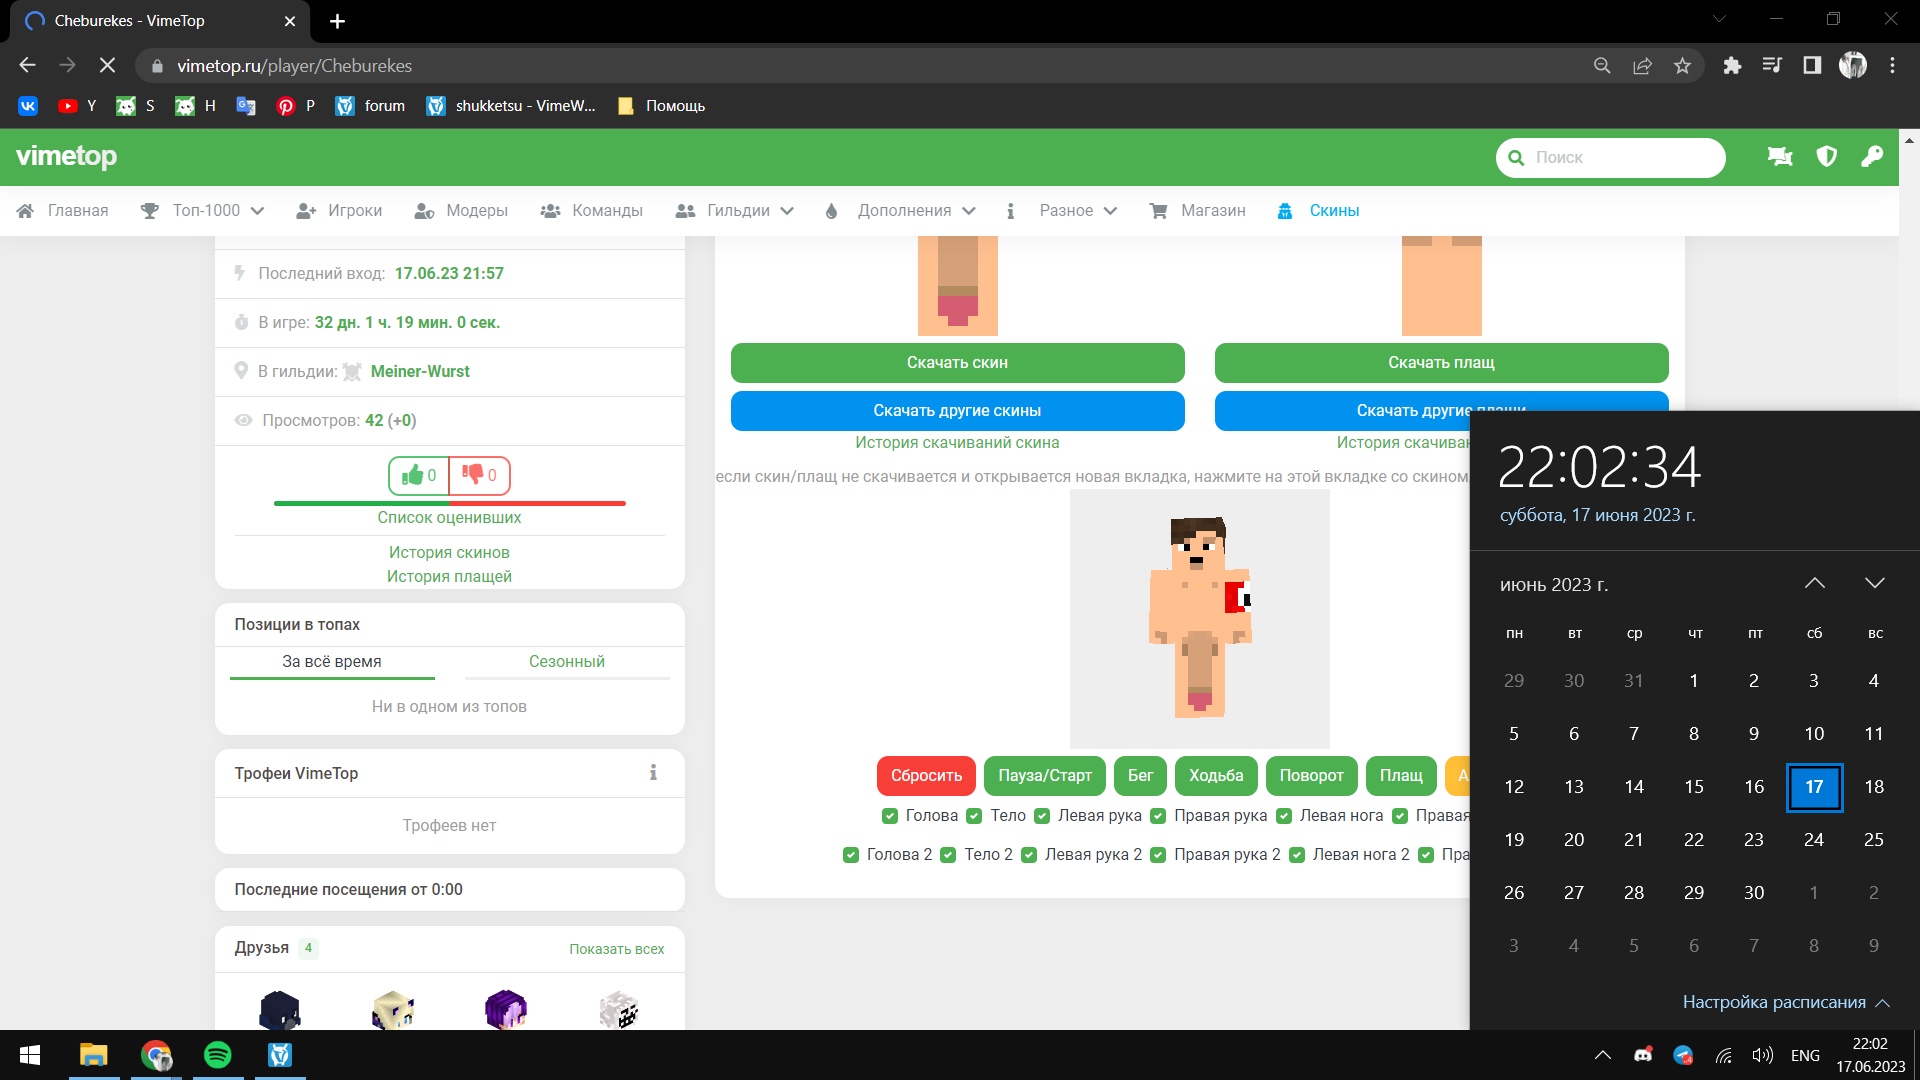Click the thumbs-up like button
This screenshot has width=1920, height=1080.
click(x=419, y=476)
